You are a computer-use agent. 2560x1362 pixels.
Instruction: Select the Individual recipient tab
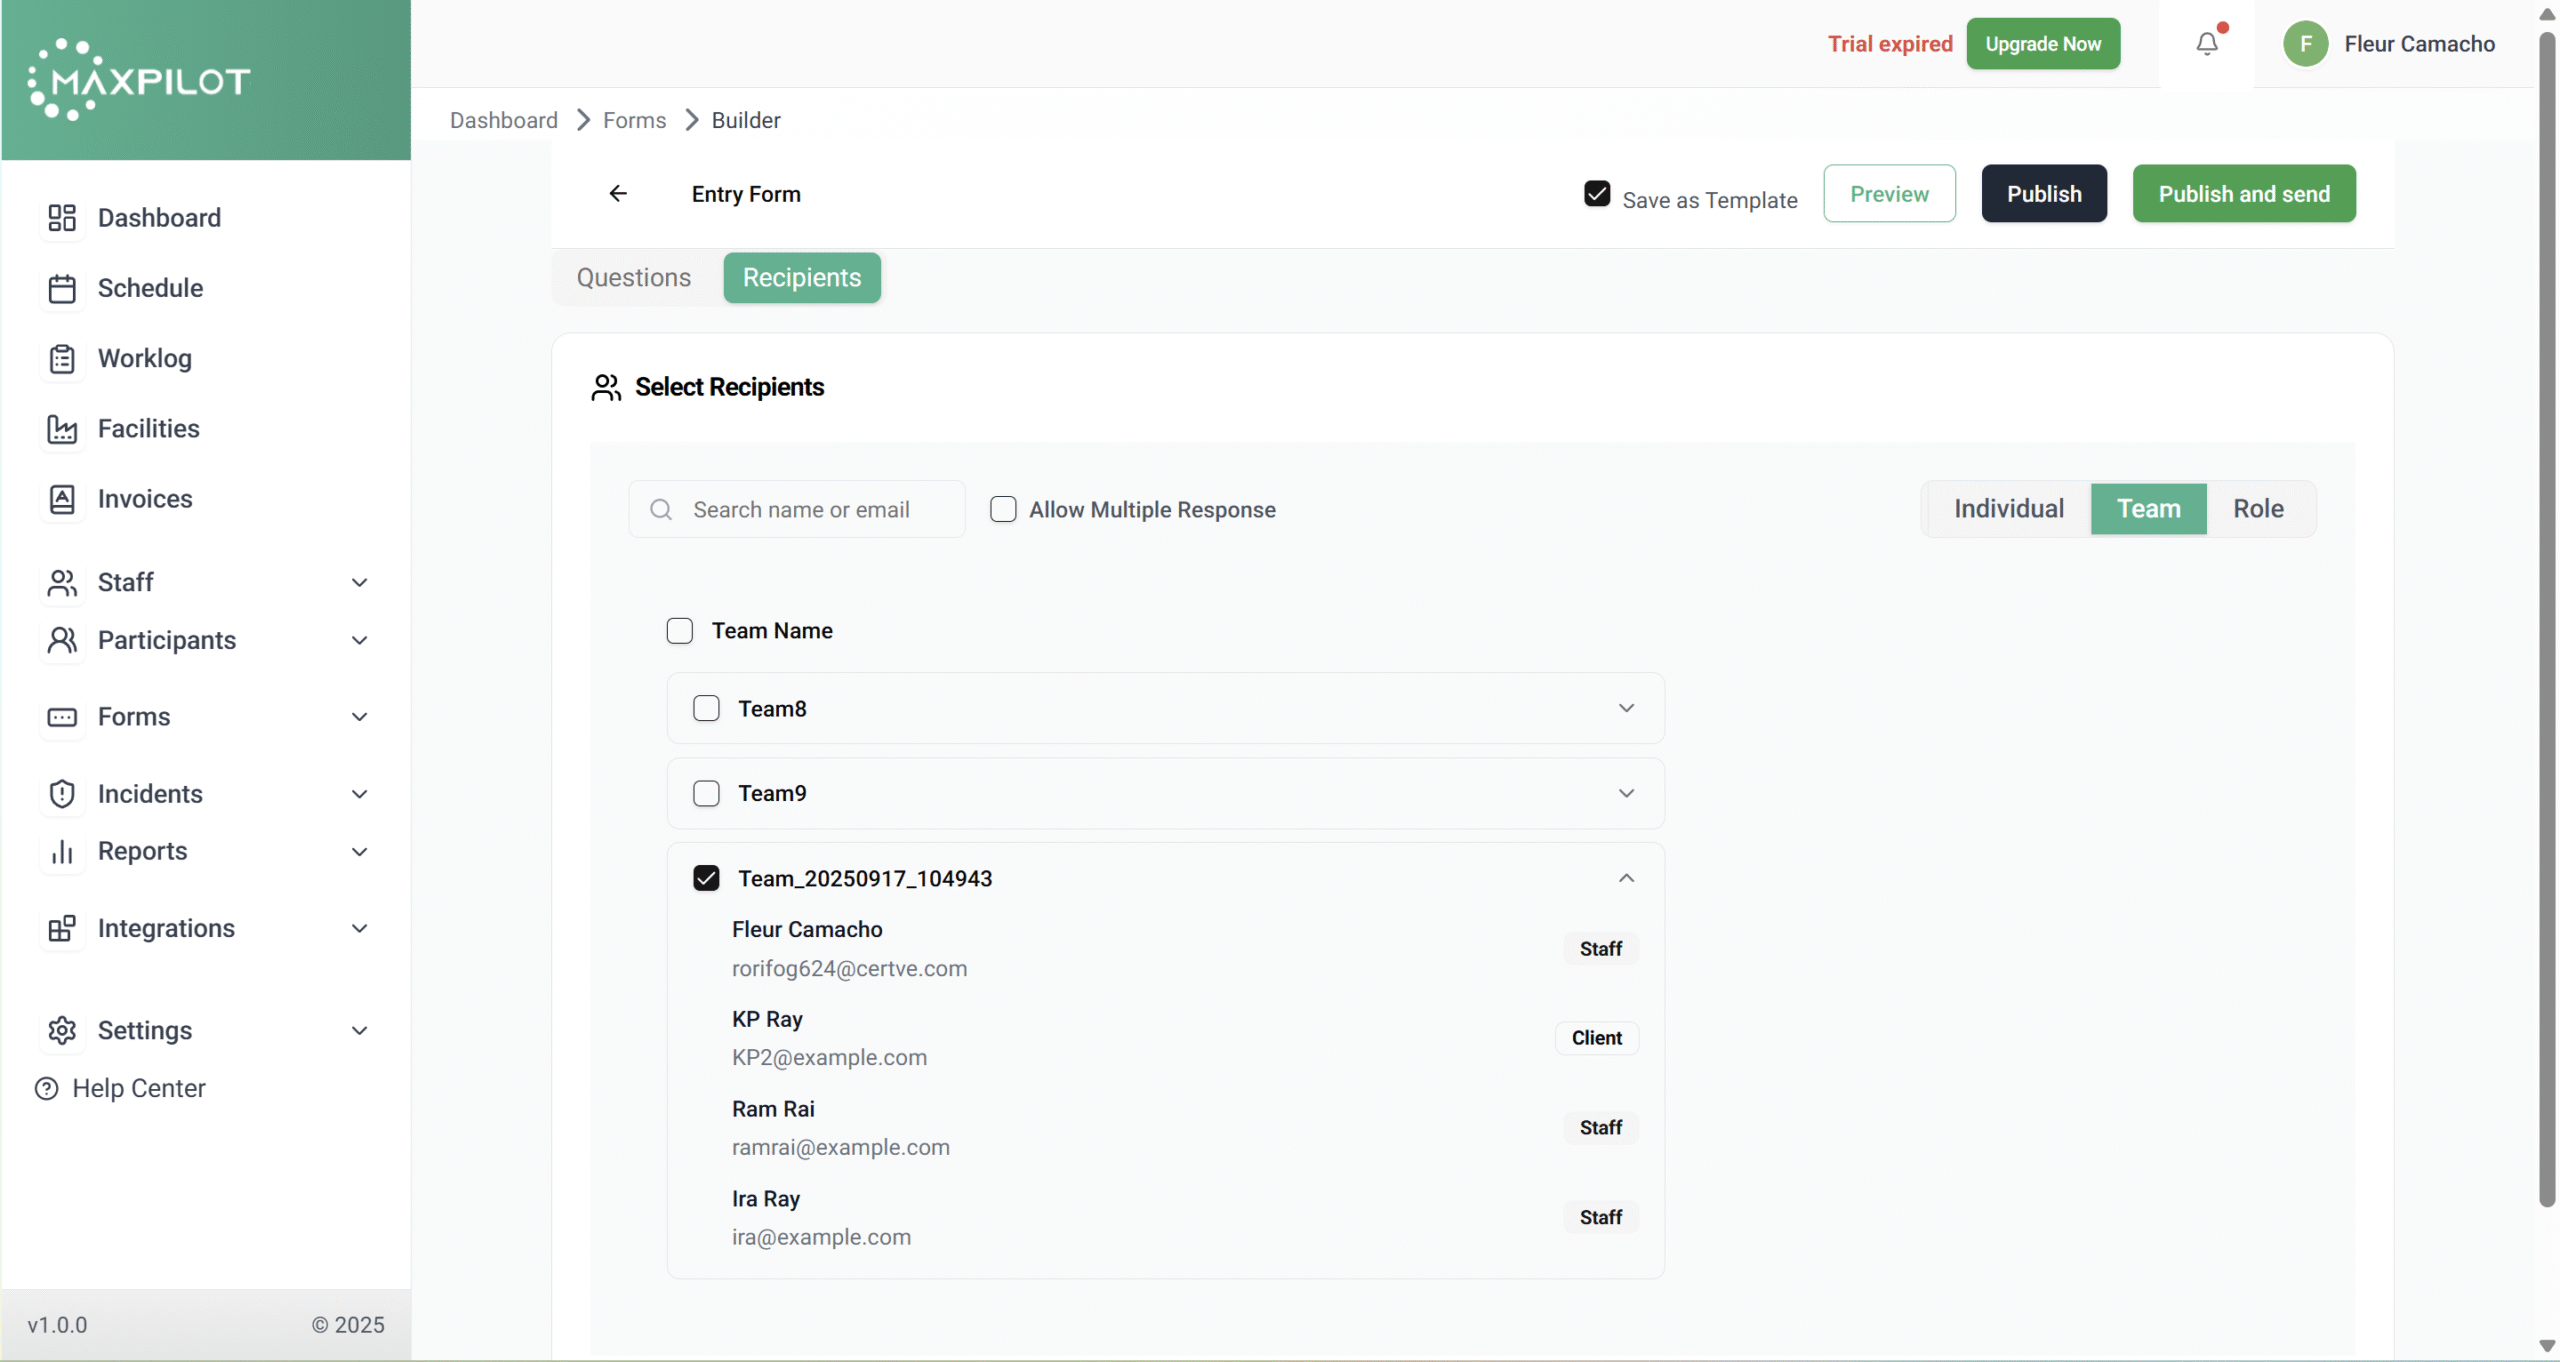2008,509
